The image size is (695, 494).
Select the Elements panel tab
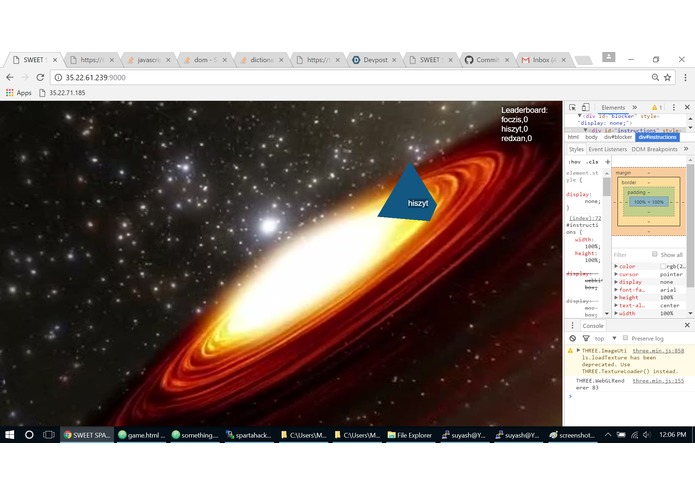pos(613,108)
